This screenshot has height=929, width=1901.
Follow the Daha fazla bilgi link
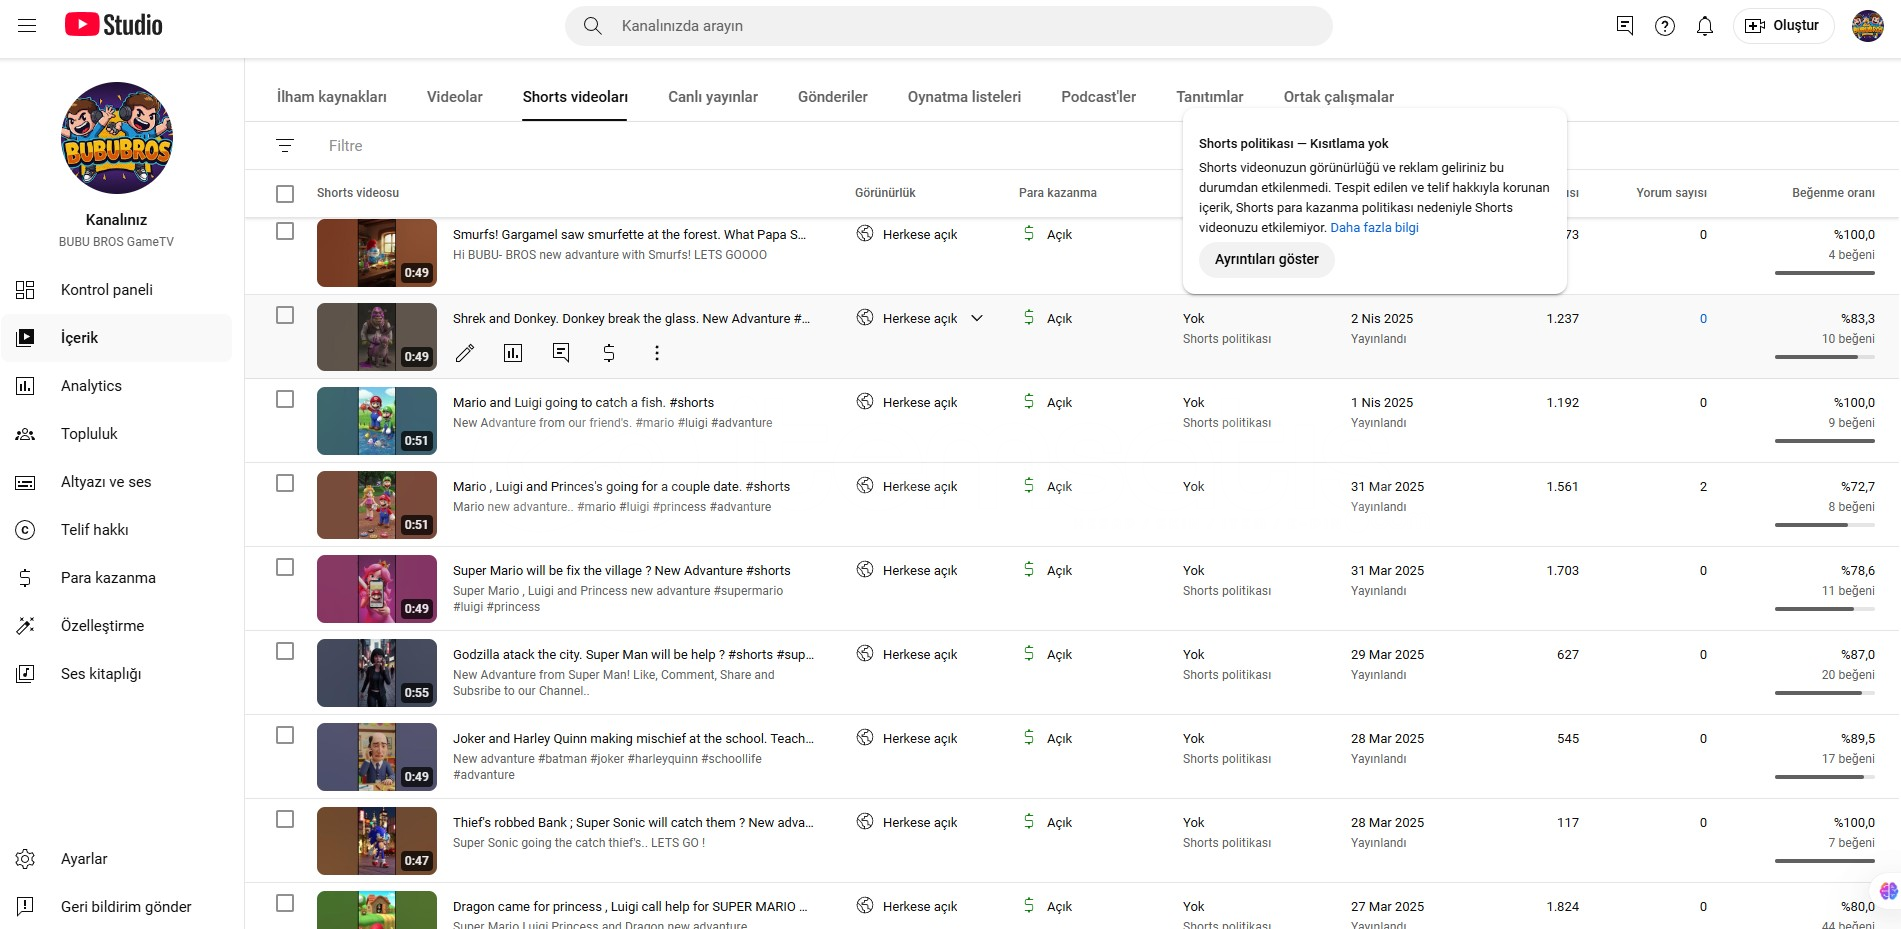tap(1374, 228)
